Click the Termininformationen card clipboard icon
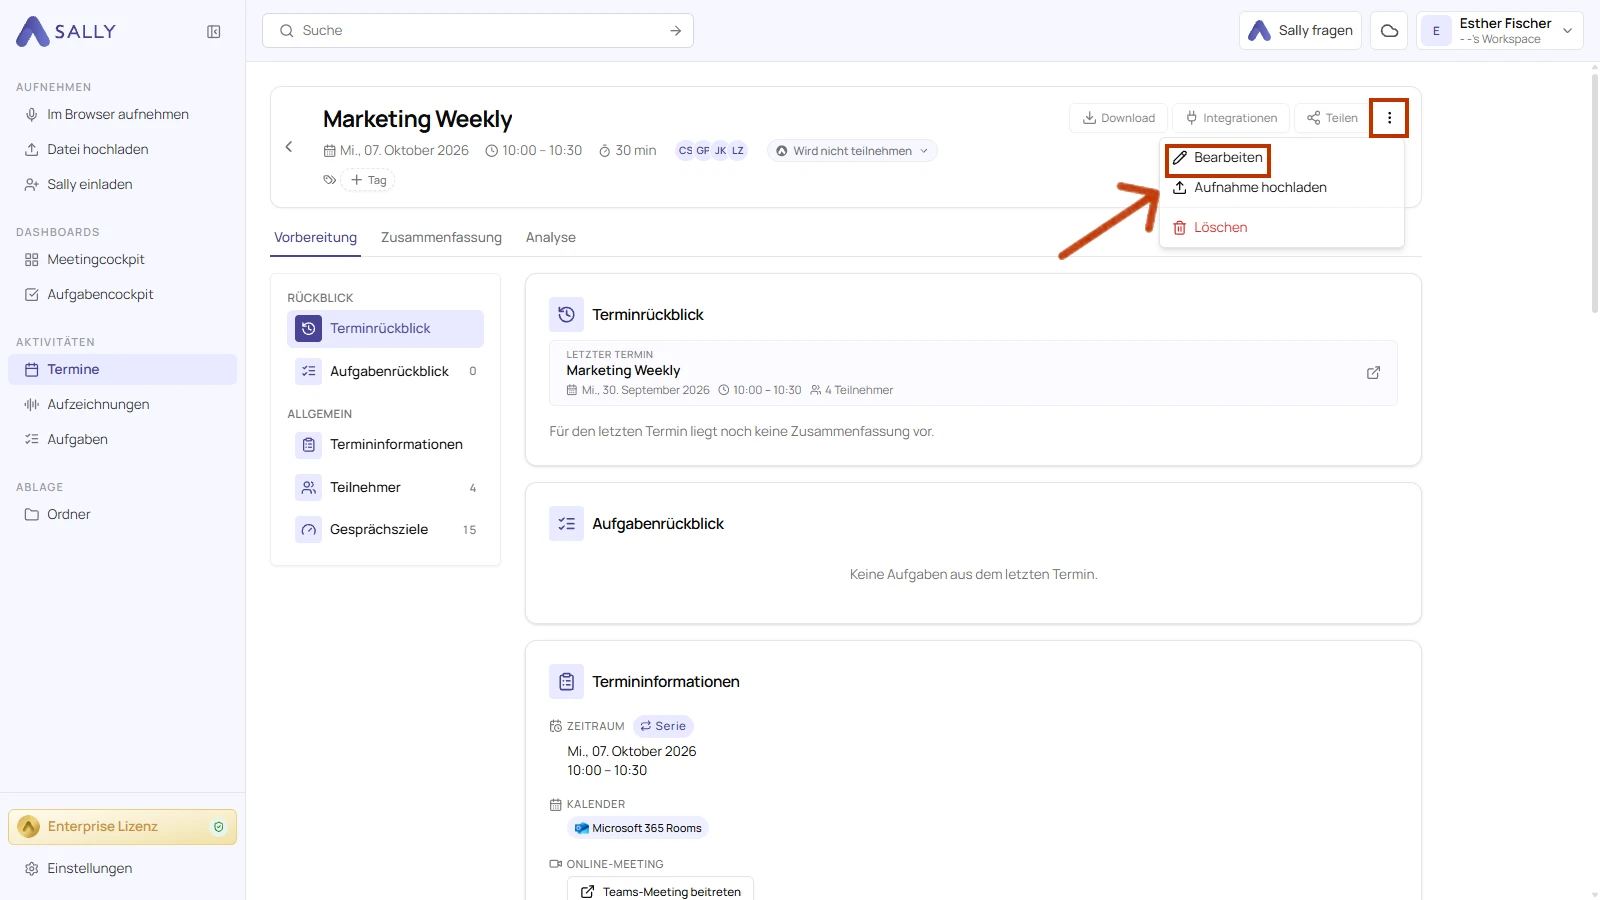 click(x=566, y=681)
